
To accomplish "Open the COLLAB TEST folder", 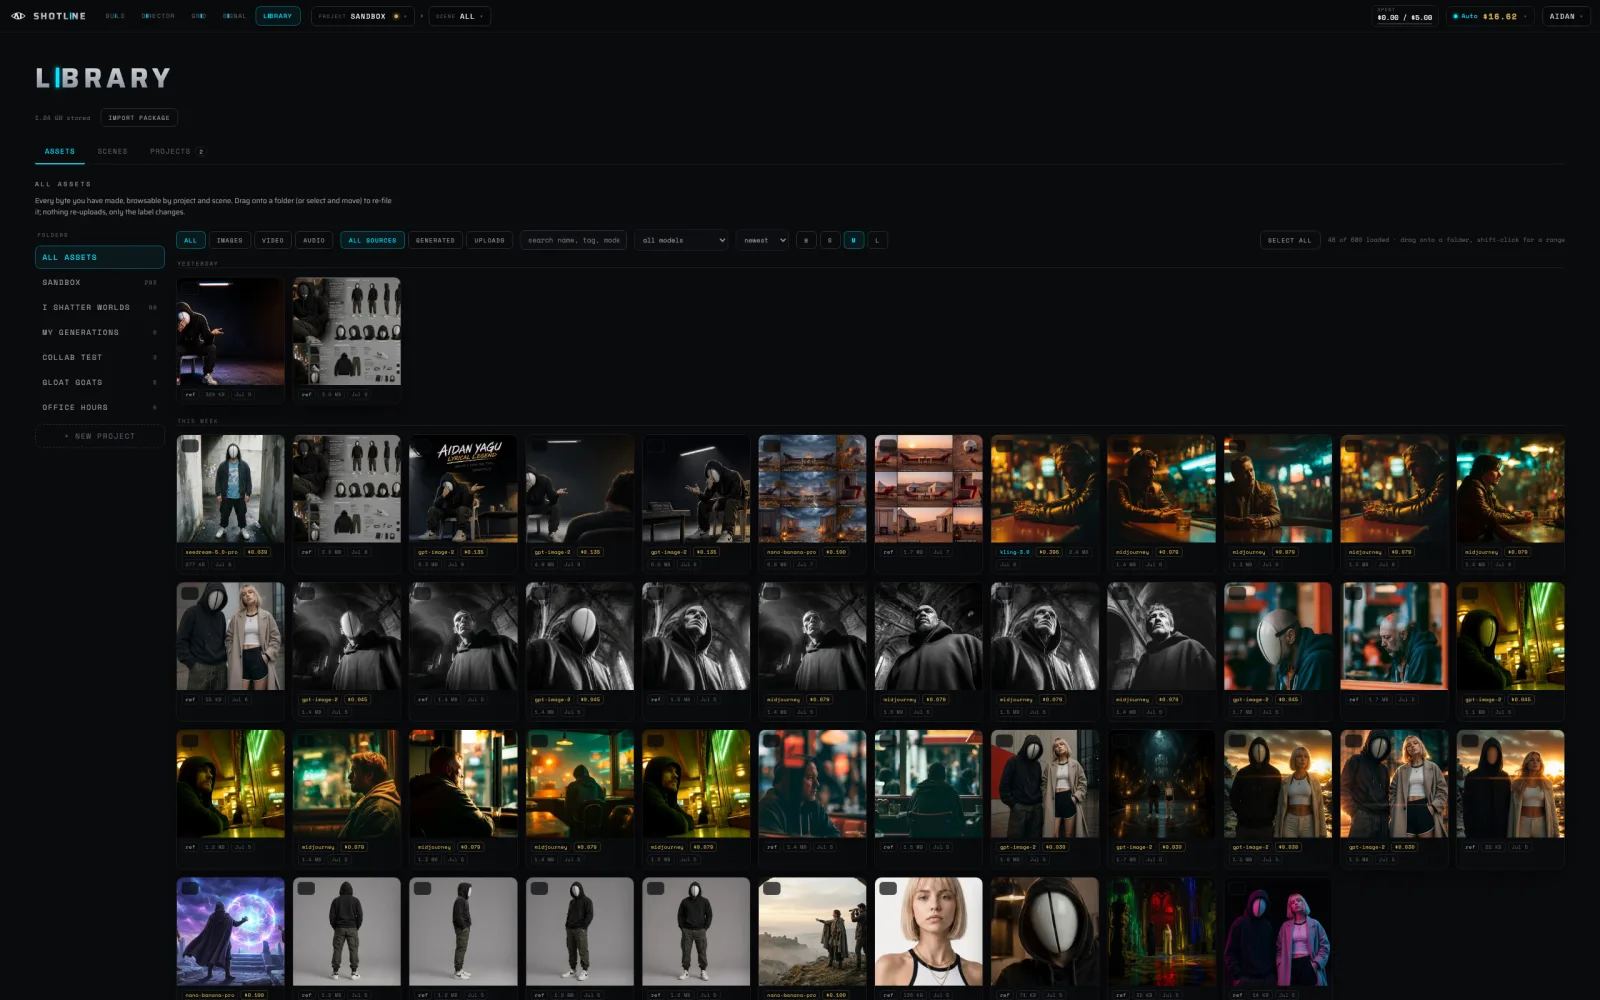I will point(100,357).
